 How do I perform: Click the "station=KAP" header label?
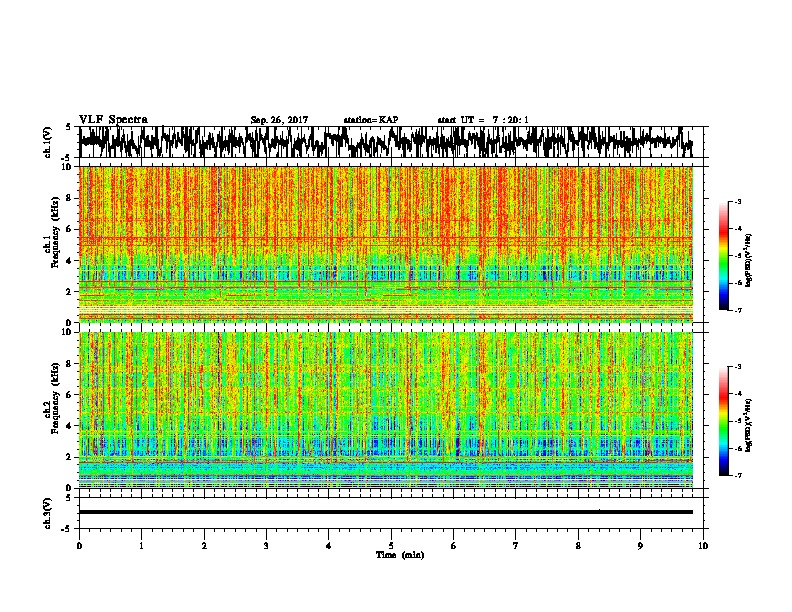click(x=371, y=120)
